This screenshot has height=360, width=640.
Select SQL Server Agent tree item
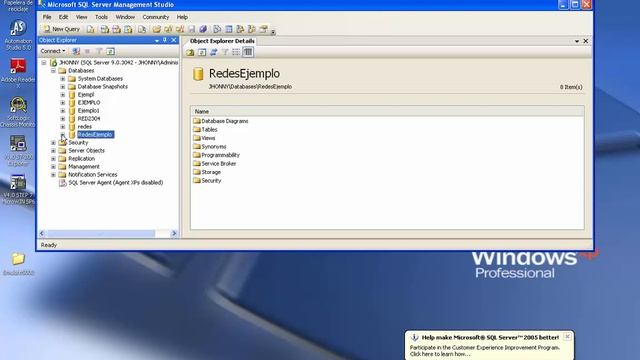(116, 182)
